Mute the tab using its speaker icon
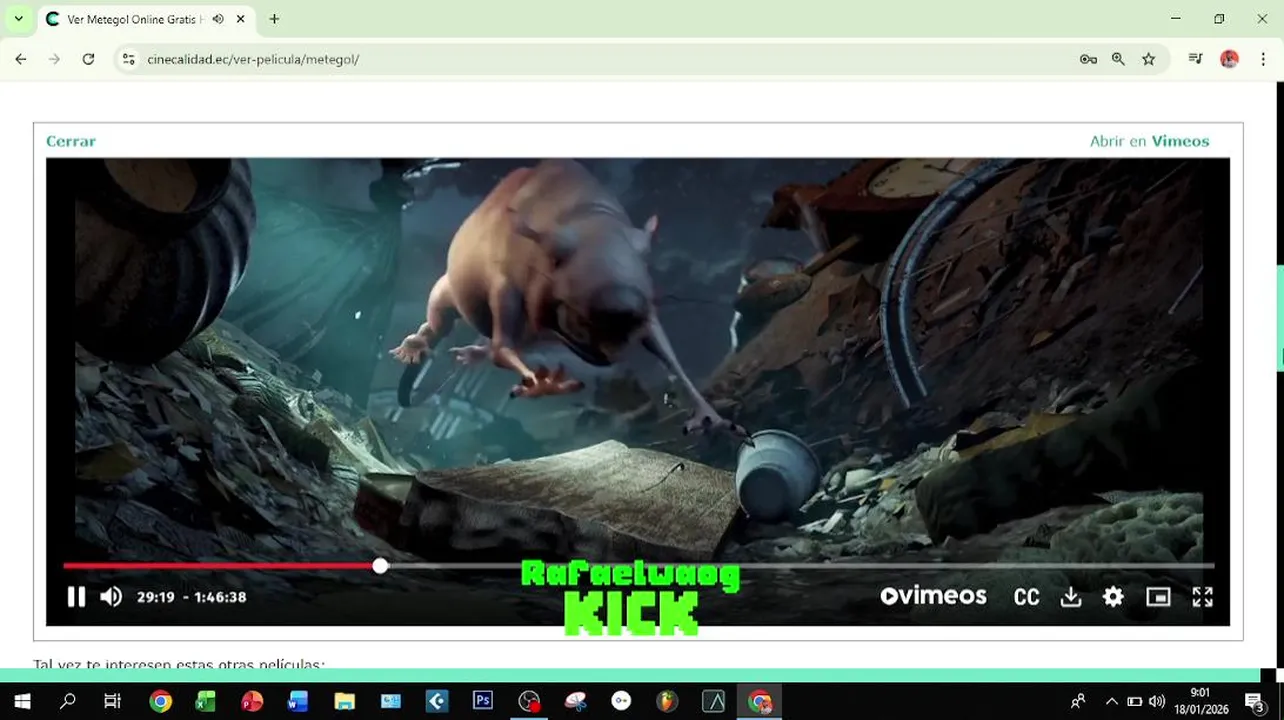 coord(218,19)
